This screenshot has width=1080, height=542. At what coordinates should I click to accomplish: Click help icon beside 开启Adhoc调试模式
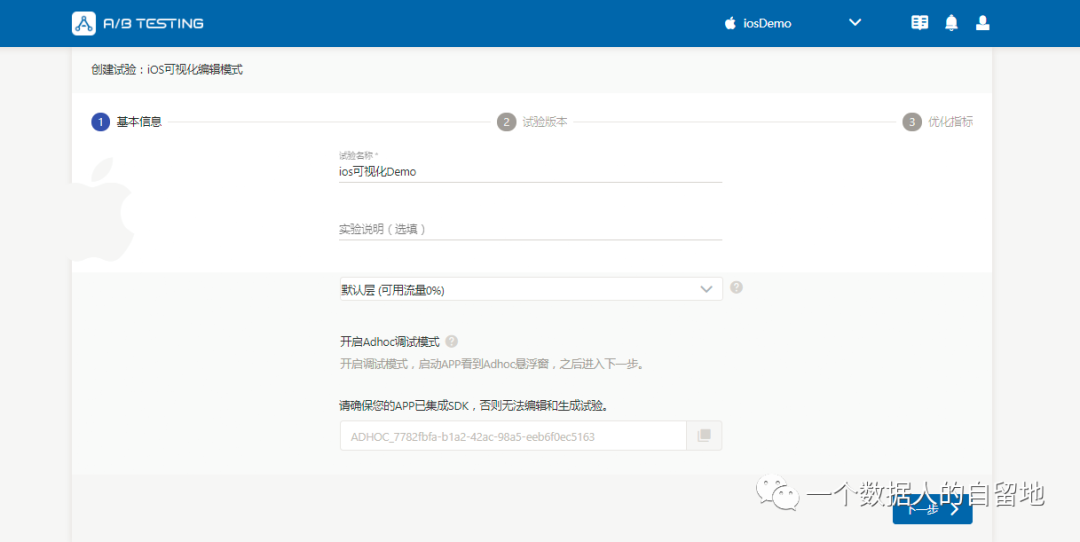452,341
